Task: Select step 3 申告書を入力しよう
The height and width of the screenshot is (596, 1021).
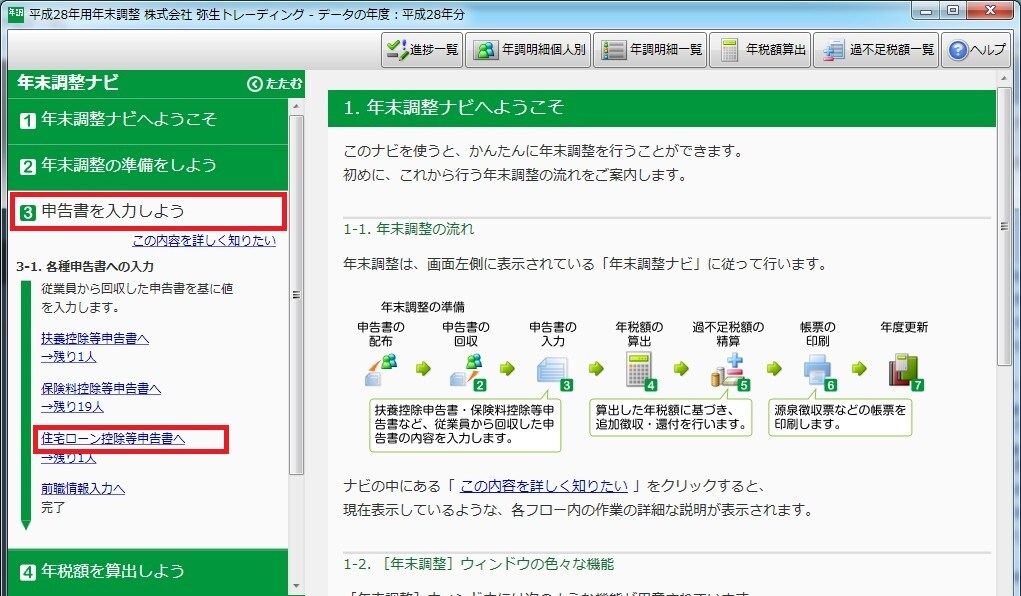Action: (148, 212)
